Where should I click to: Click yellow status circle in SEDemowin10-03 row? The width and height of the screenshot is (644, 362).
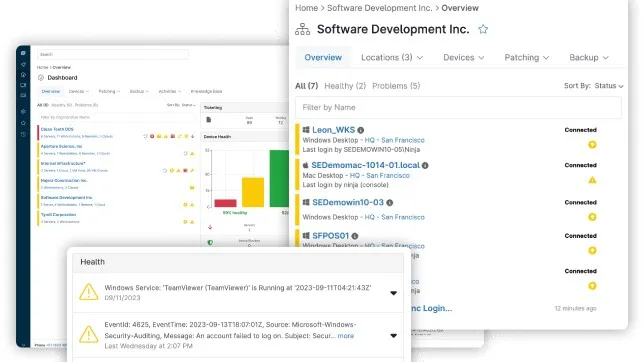[x=592, y=217]
